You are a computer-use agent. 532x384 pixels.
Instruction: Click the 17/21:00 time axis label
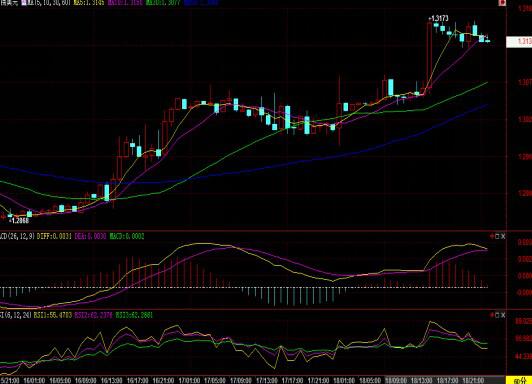tap(318, 381)
